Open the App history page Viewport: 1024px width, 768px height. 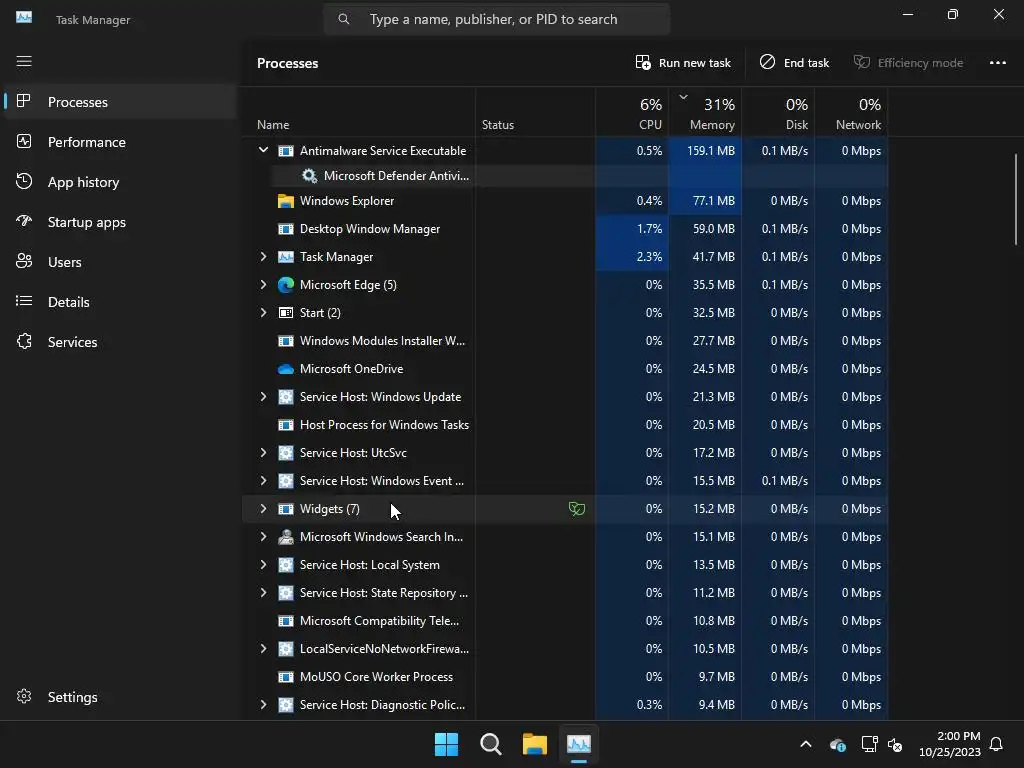120,182
